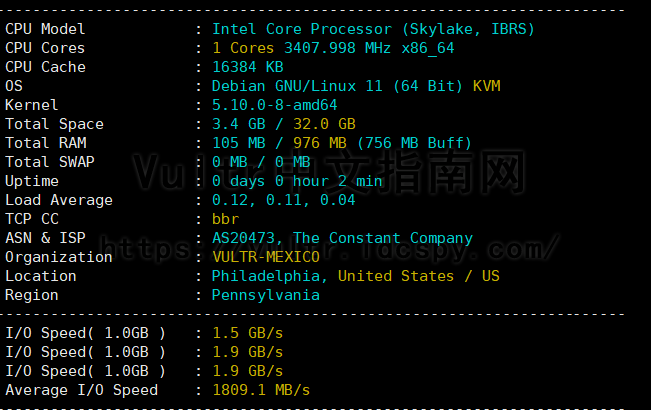
Task: Click the 16384 KB cache value
Action: click(247, 67)
